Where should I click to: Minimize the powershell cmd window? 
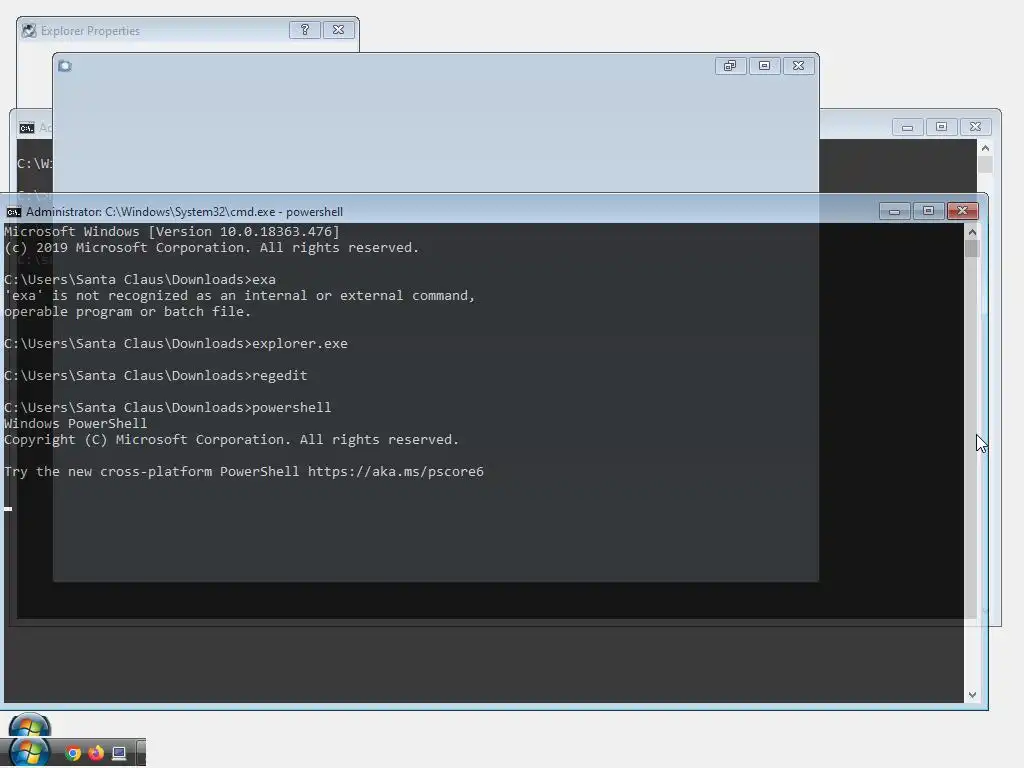(895, 211)
